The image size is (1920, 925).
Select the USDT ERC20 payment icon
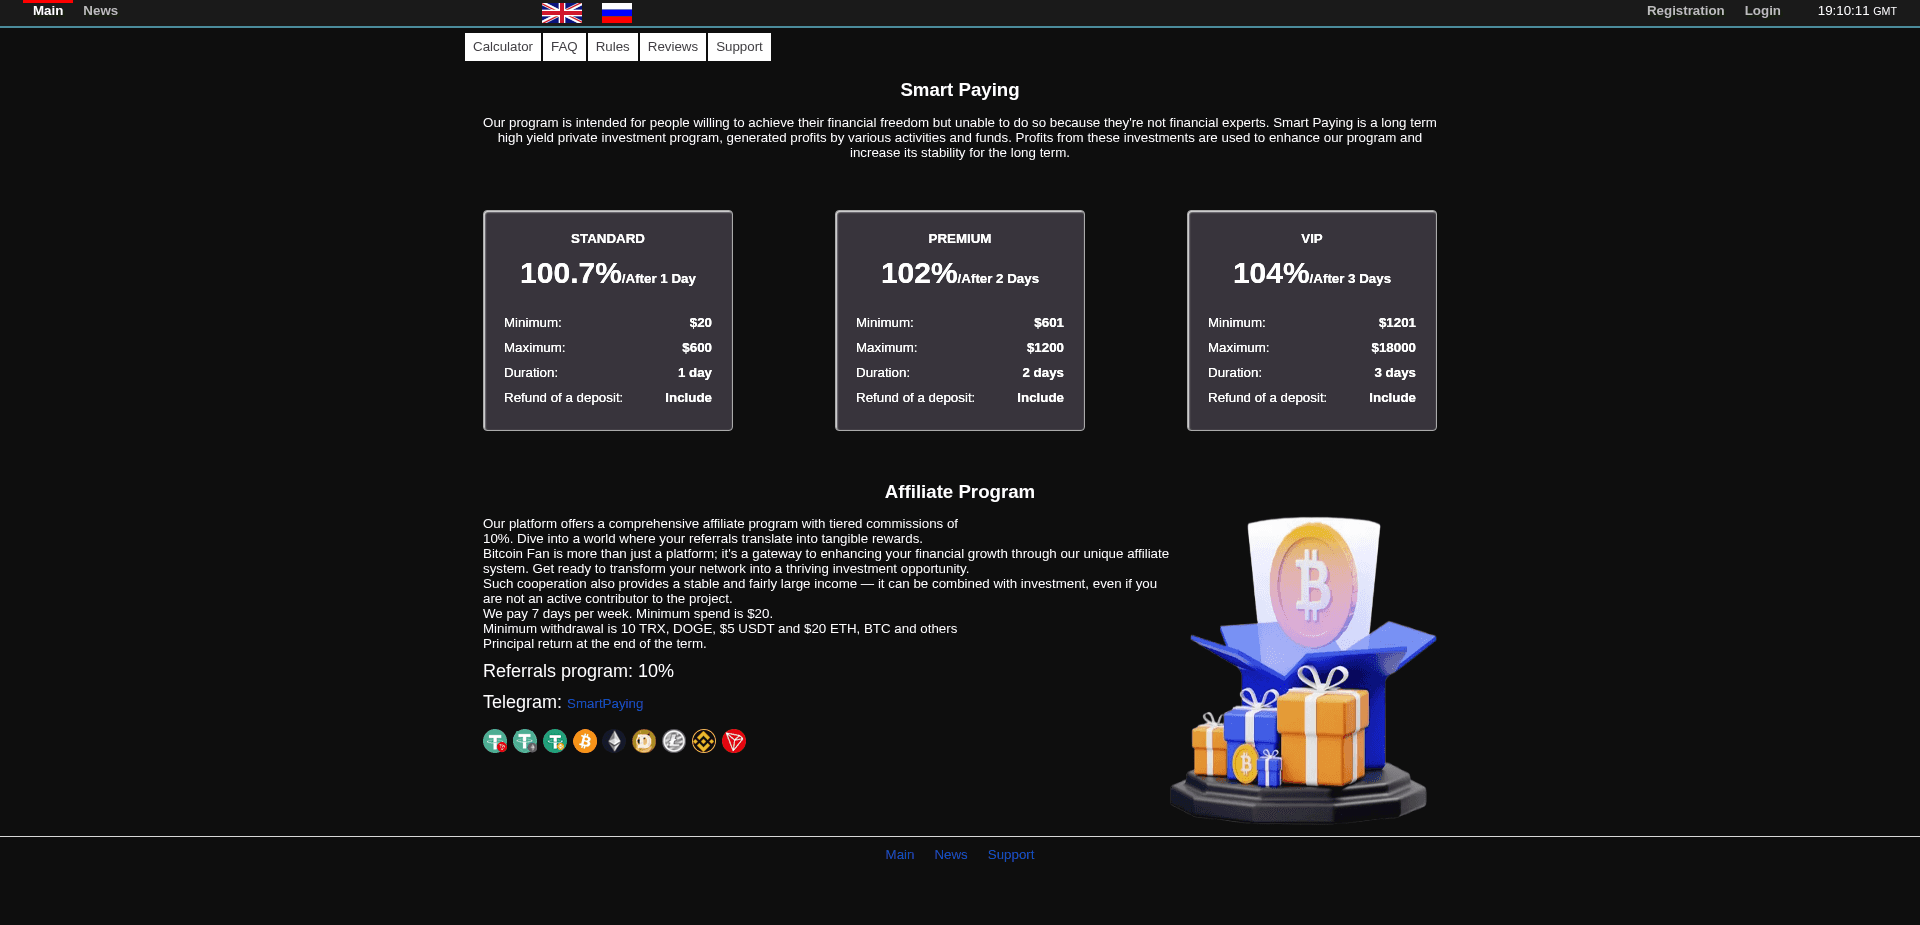pos(524,741)
